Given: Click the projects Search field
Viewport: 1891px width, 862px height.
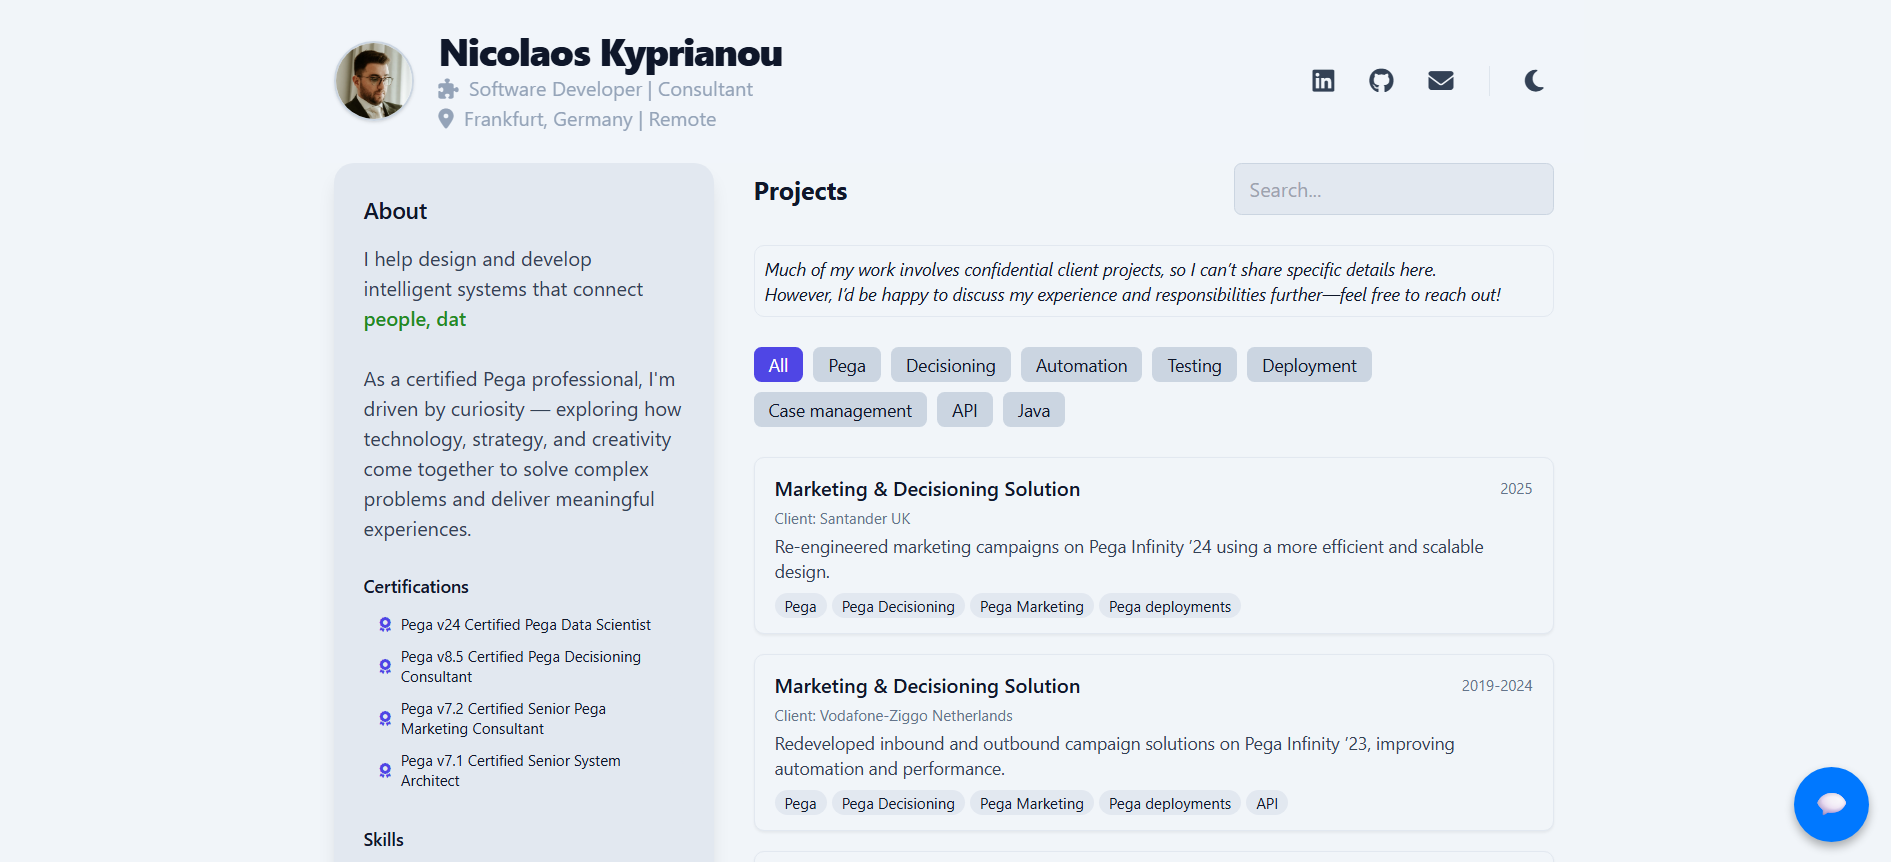Looking at the screenshot, I should [1393, 190].
